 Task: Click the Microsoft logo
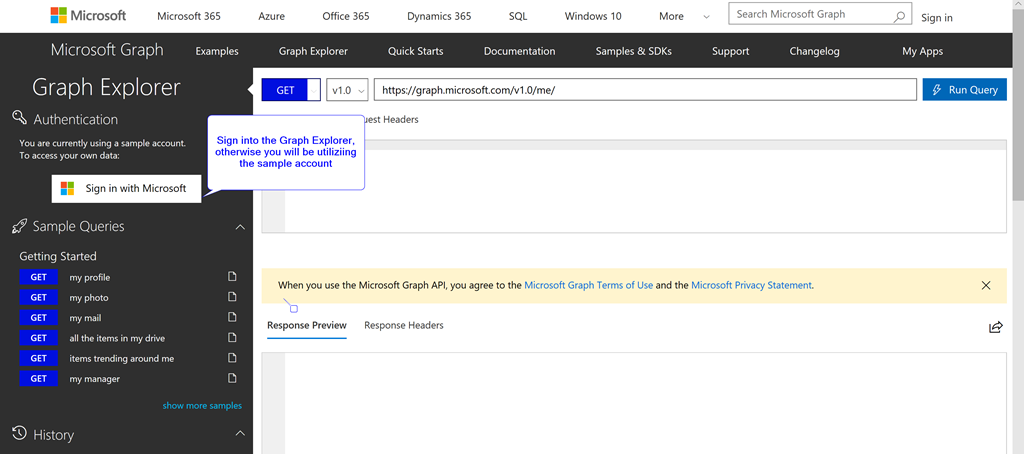[88, 16]
